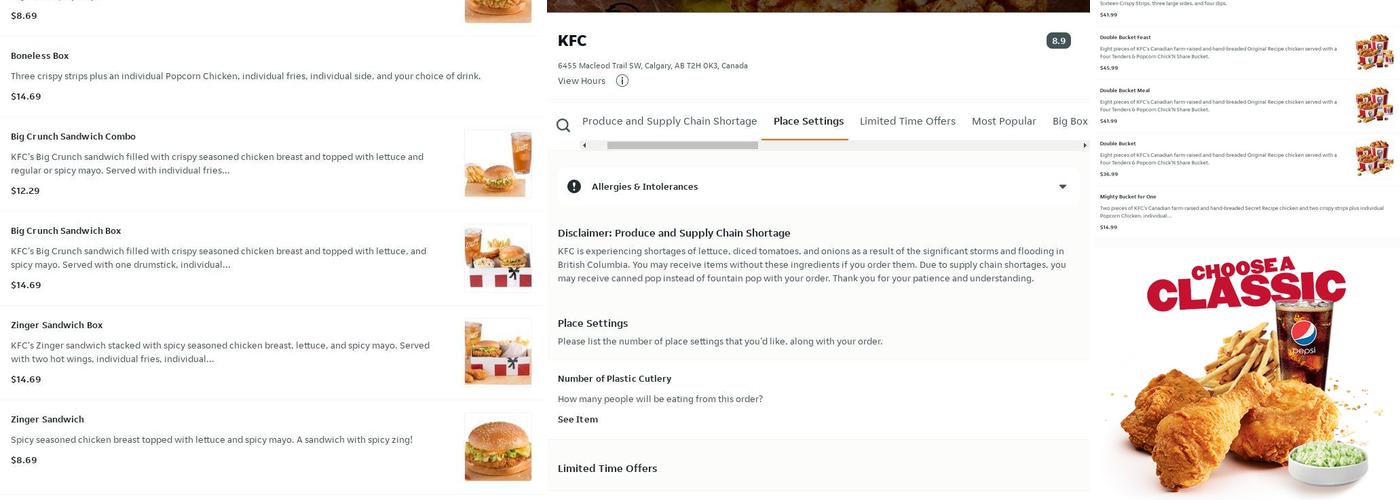
Task: Open Big Crunch Sandwich Combo image
Action: point(498,163)
